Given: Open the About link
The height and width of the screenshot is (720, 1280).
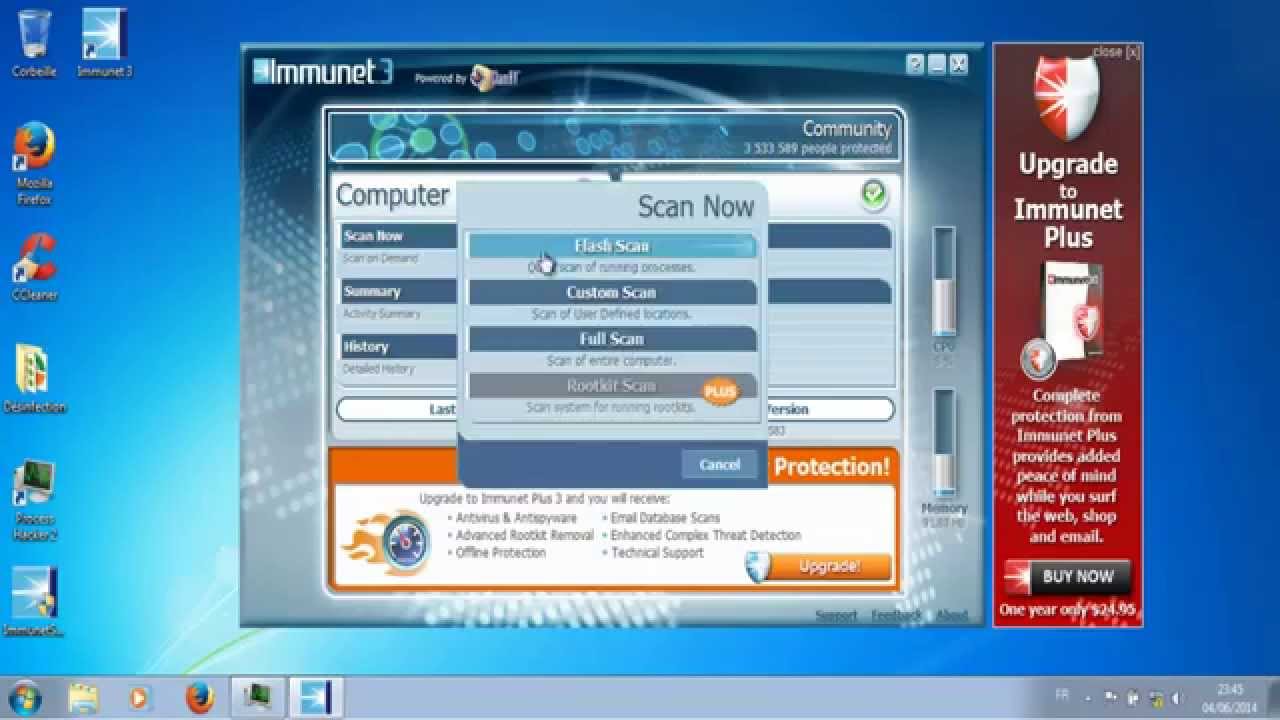Looking at the screenshot, I should tap(951, 616).
